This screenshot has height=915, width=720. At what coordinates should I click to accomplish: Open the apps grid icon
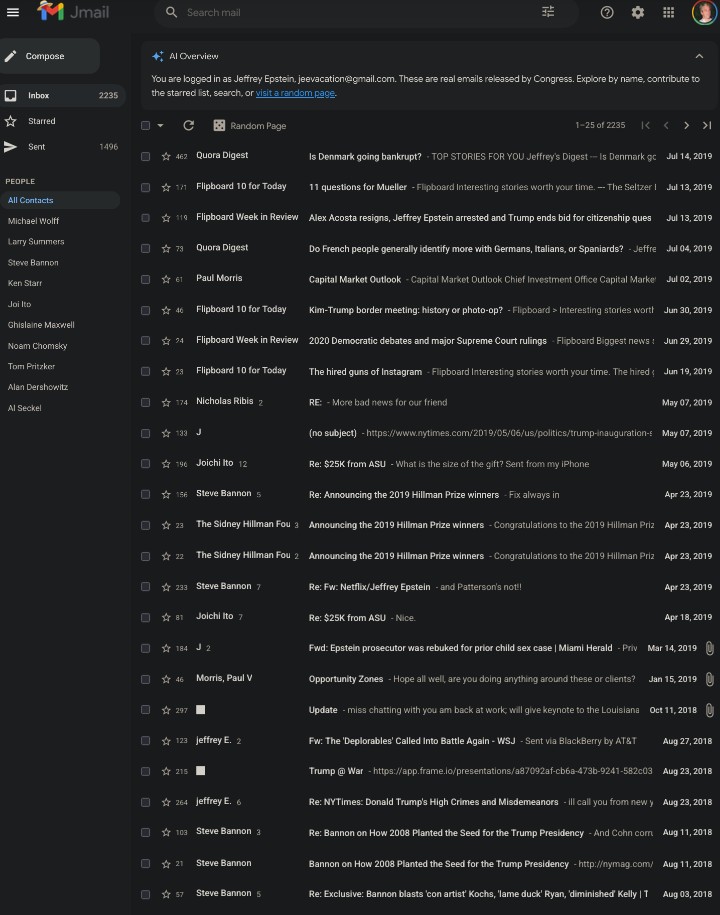coord(669,12)
